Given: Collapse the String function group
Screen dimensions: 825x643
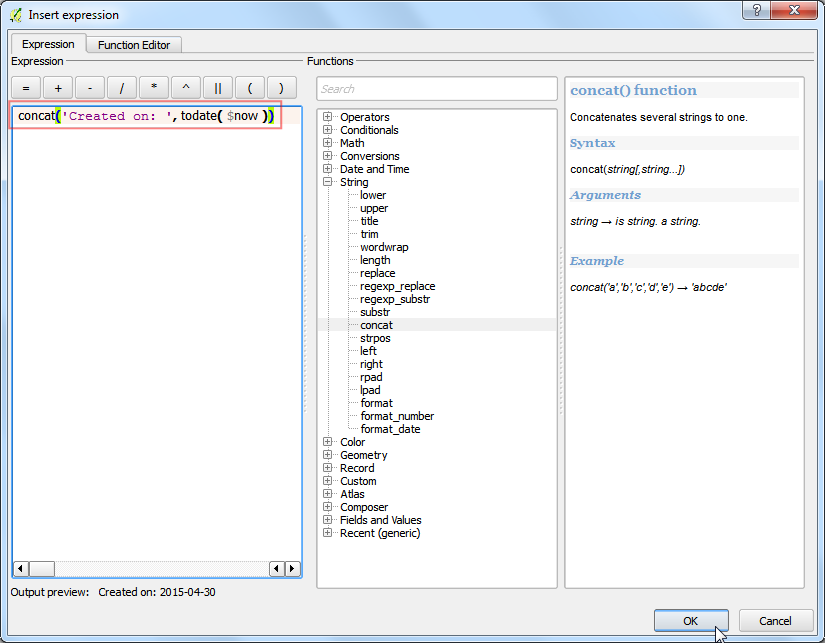Looking at the screenshot, I should point(327,182).
